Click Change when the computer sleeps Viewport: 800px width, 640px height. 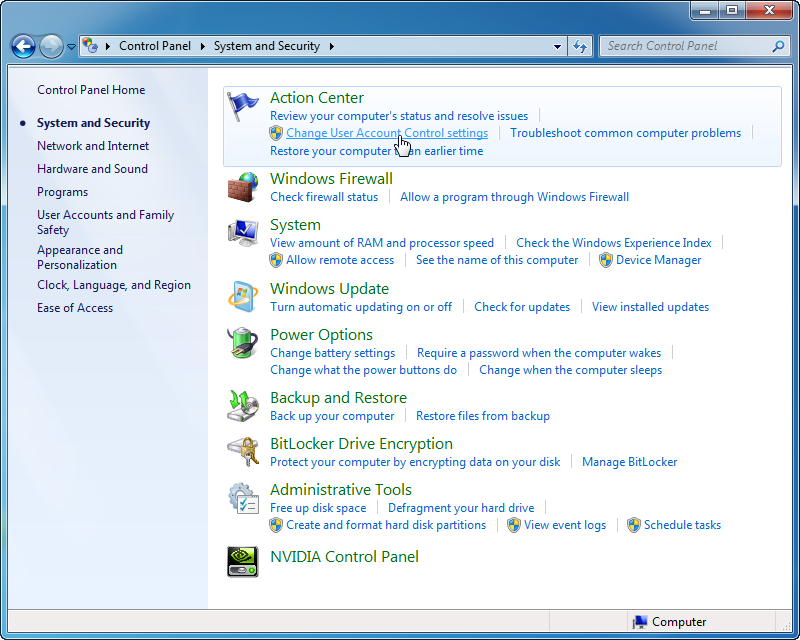[570, 370]
